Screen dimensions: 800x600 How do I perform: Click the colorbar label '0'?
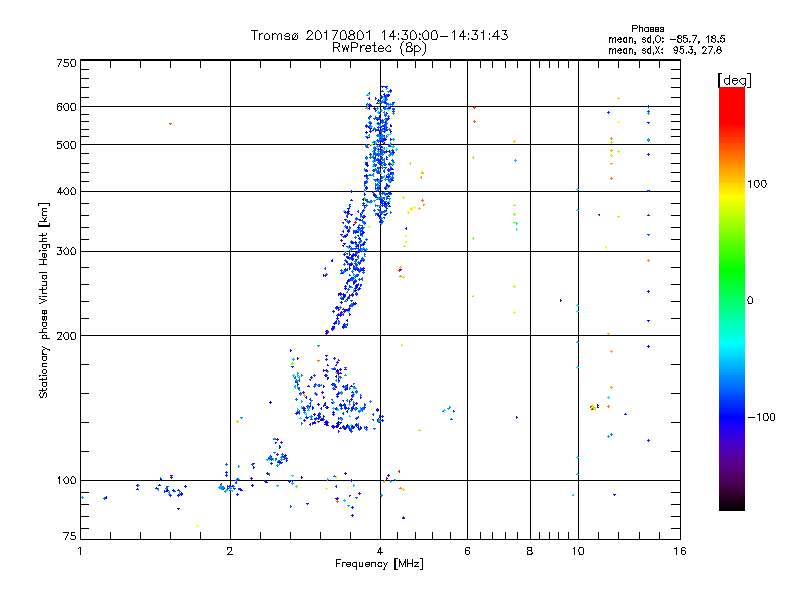point(749,301)
